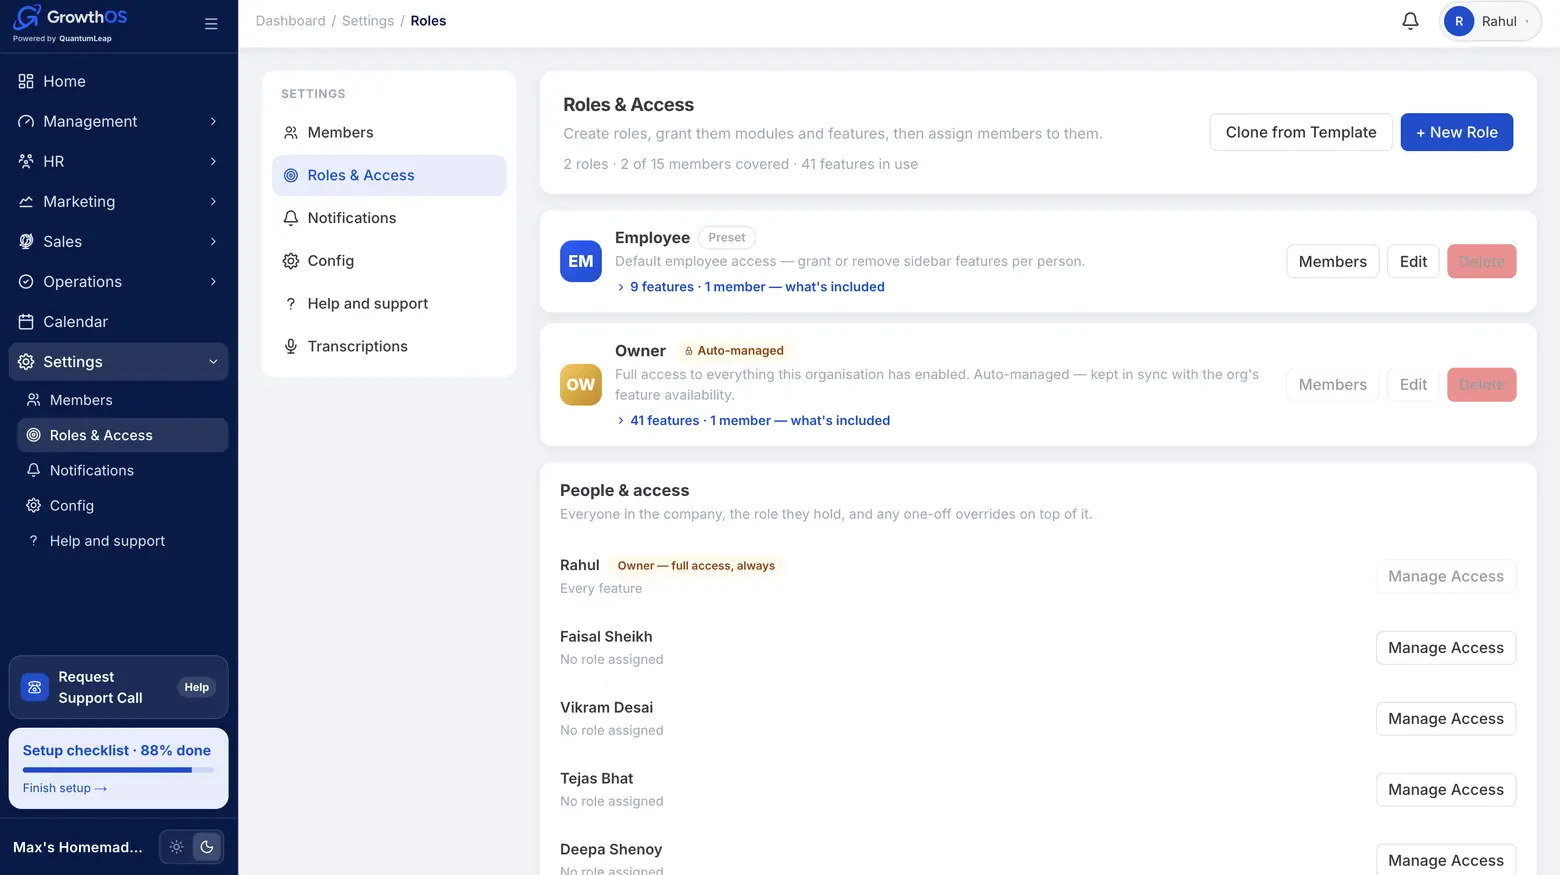This screenshot has height=875, width=1560.
Task: Manage access for Tejas Bhat
Action: click(x=1446, y=790)
